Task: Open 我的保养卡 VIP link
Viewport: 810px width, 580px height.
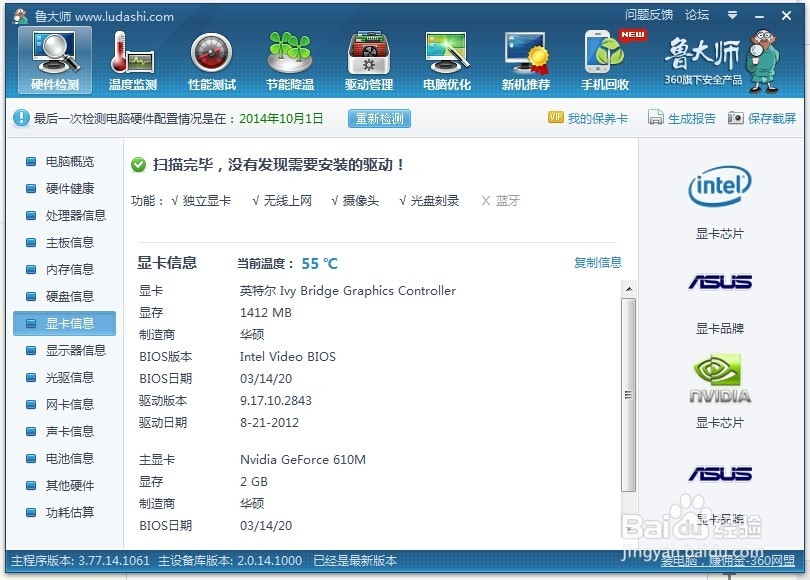Action: (588, 118)
